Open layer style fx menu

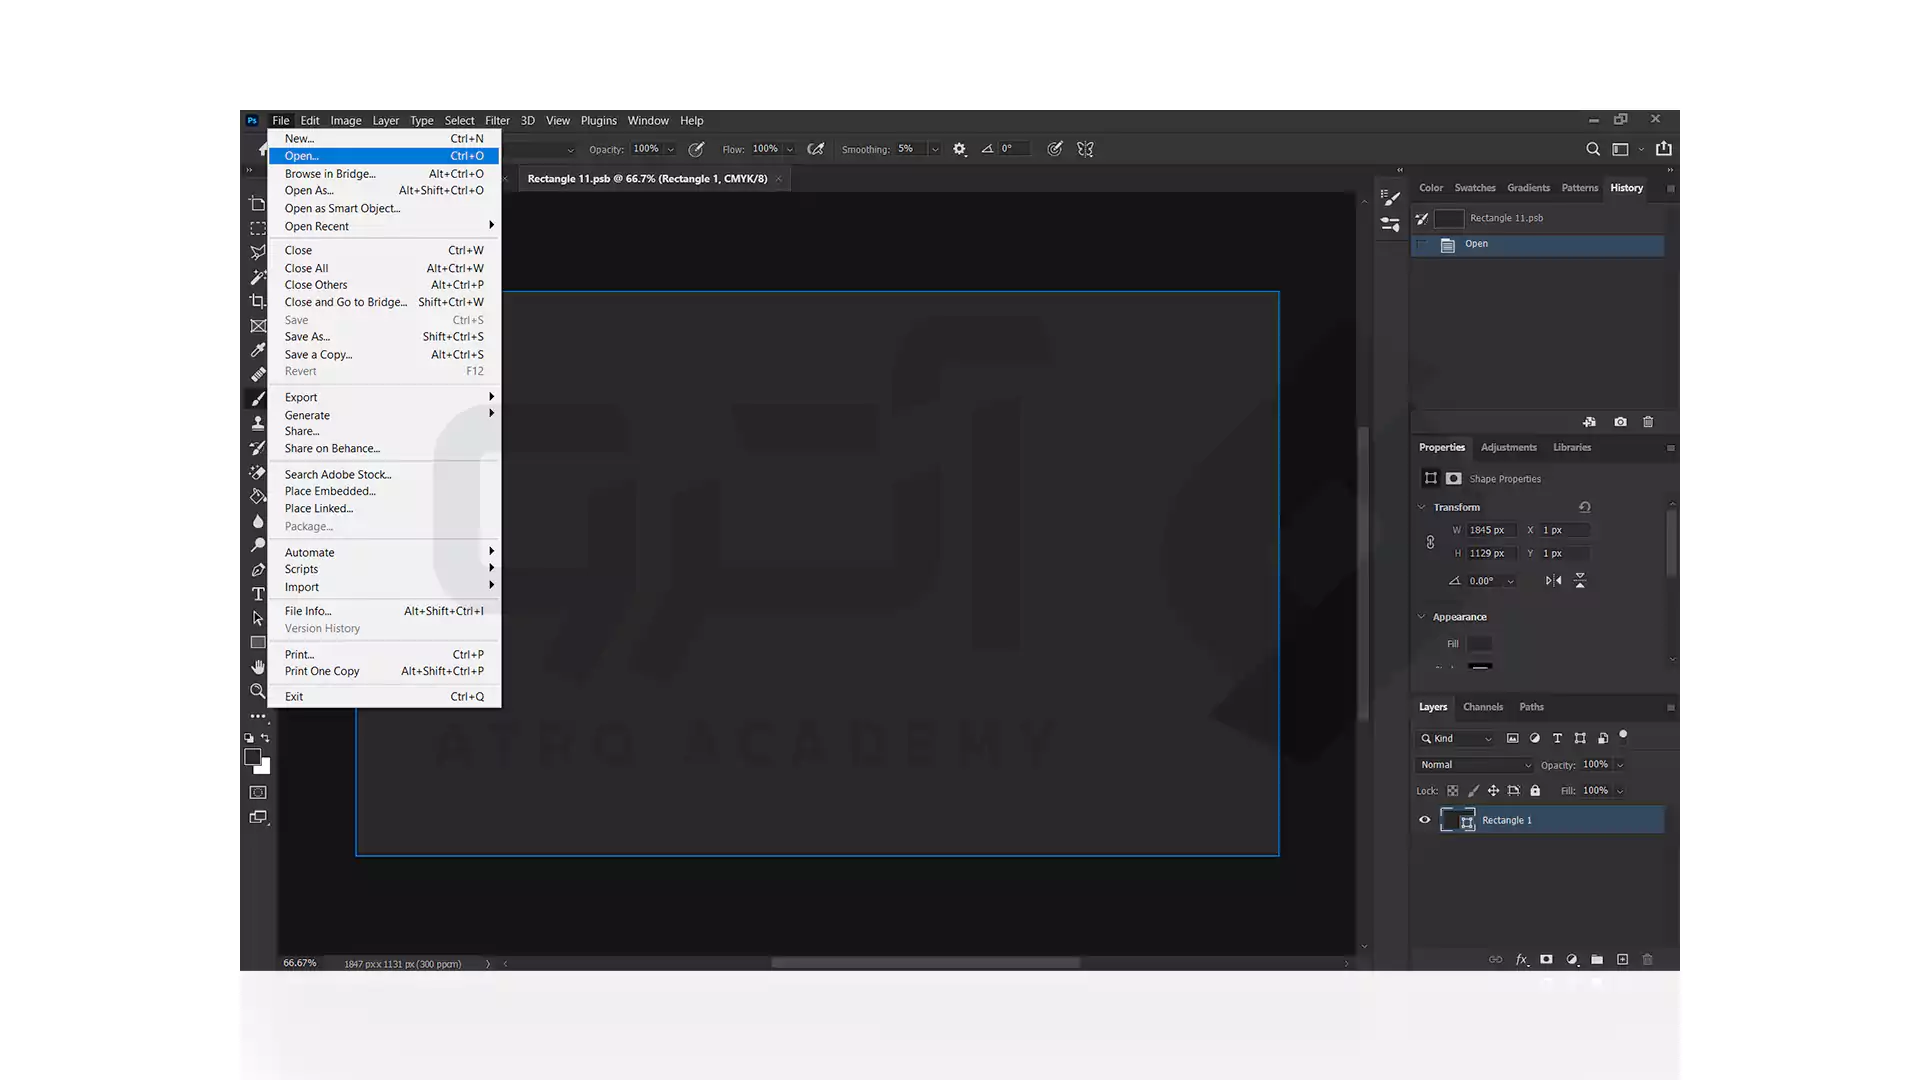coord(1521,960)
